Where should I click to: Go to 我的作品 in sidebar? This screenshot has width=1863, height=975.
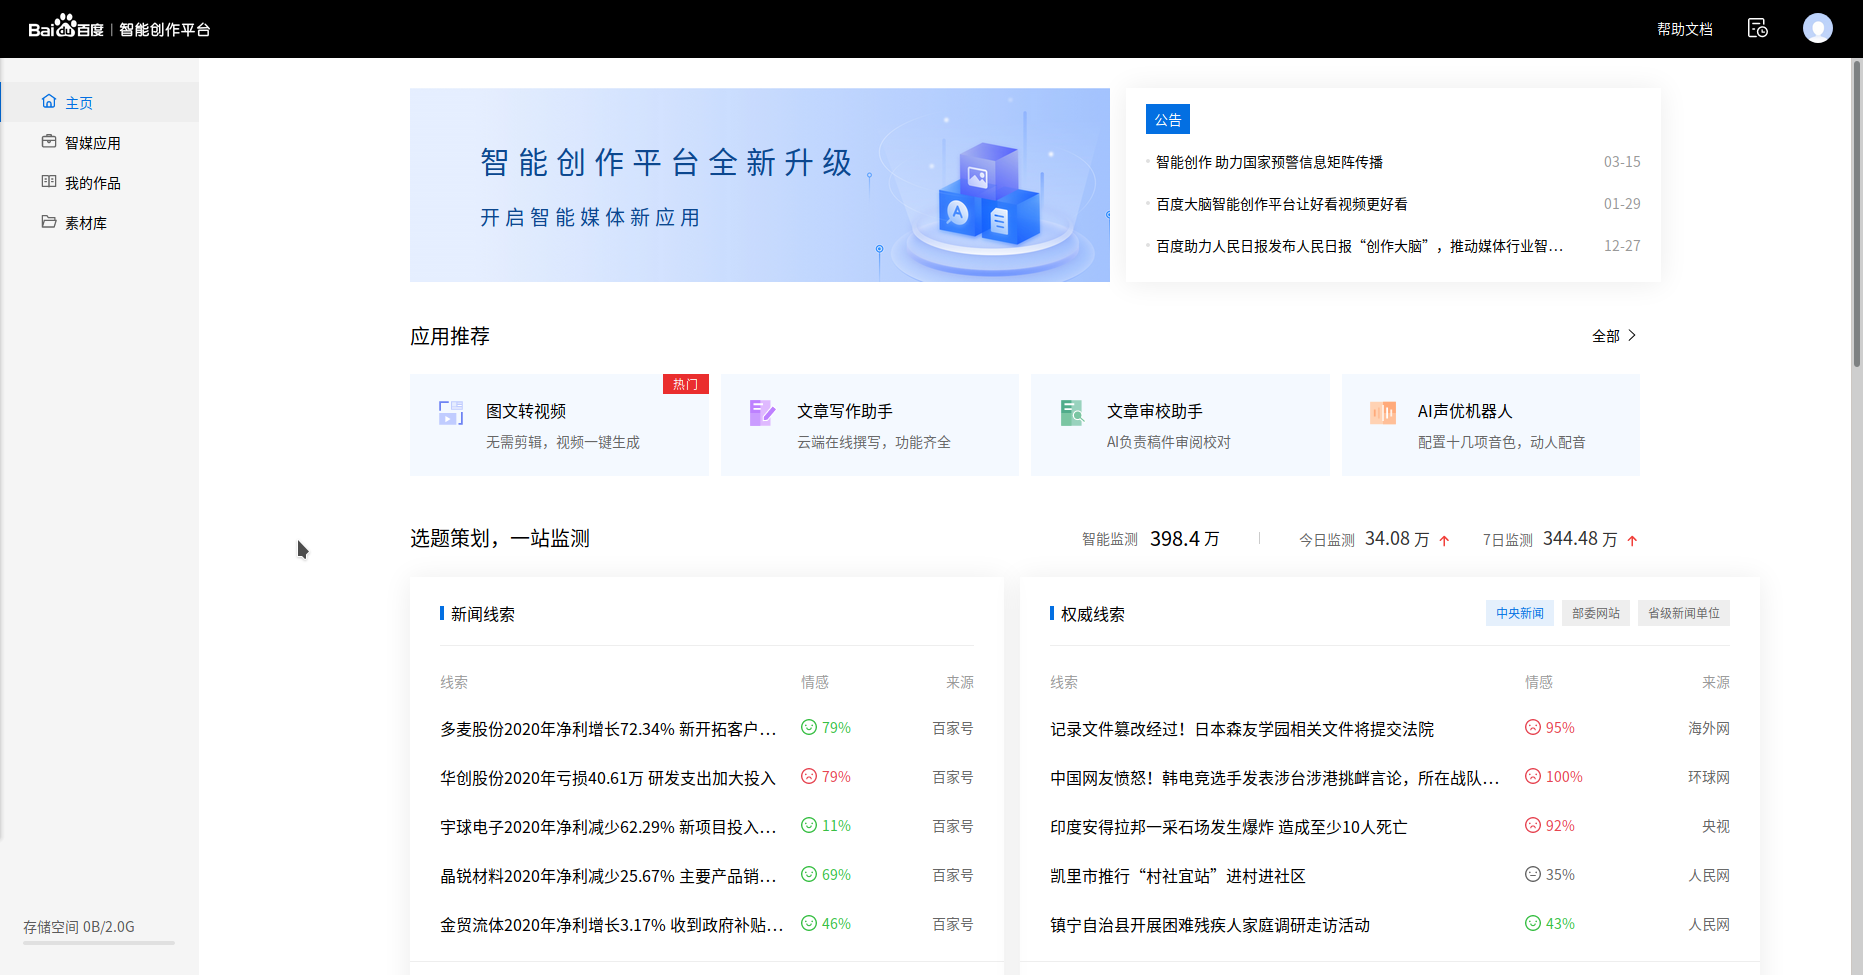pyautogui.click(x=92, y=183)
